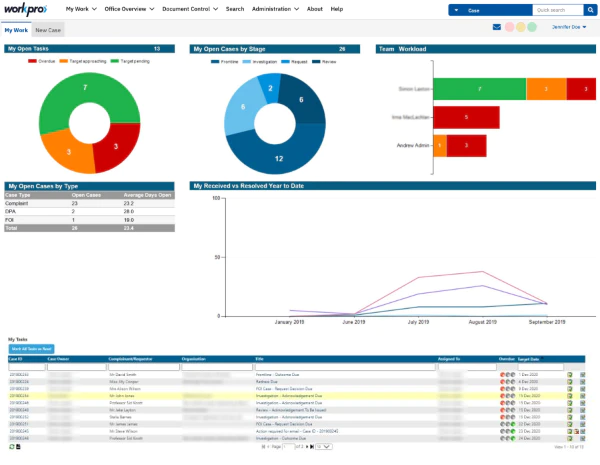Click the Quick search input field

tap(558, 10)
